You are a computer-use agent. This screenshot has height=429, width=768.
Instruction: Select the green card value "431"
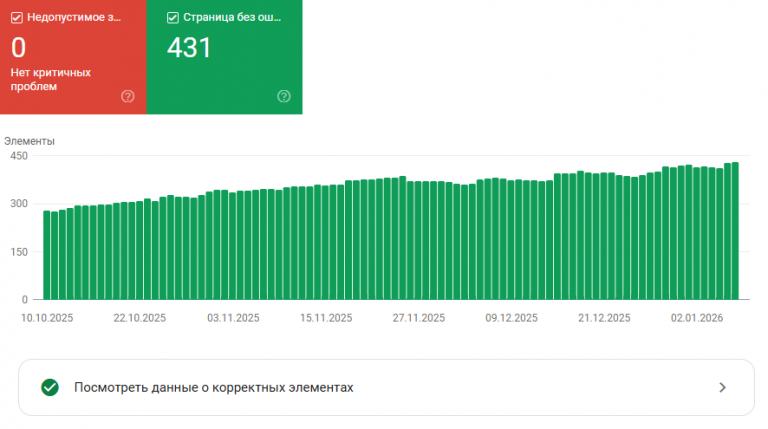click(x=189, y=48)
